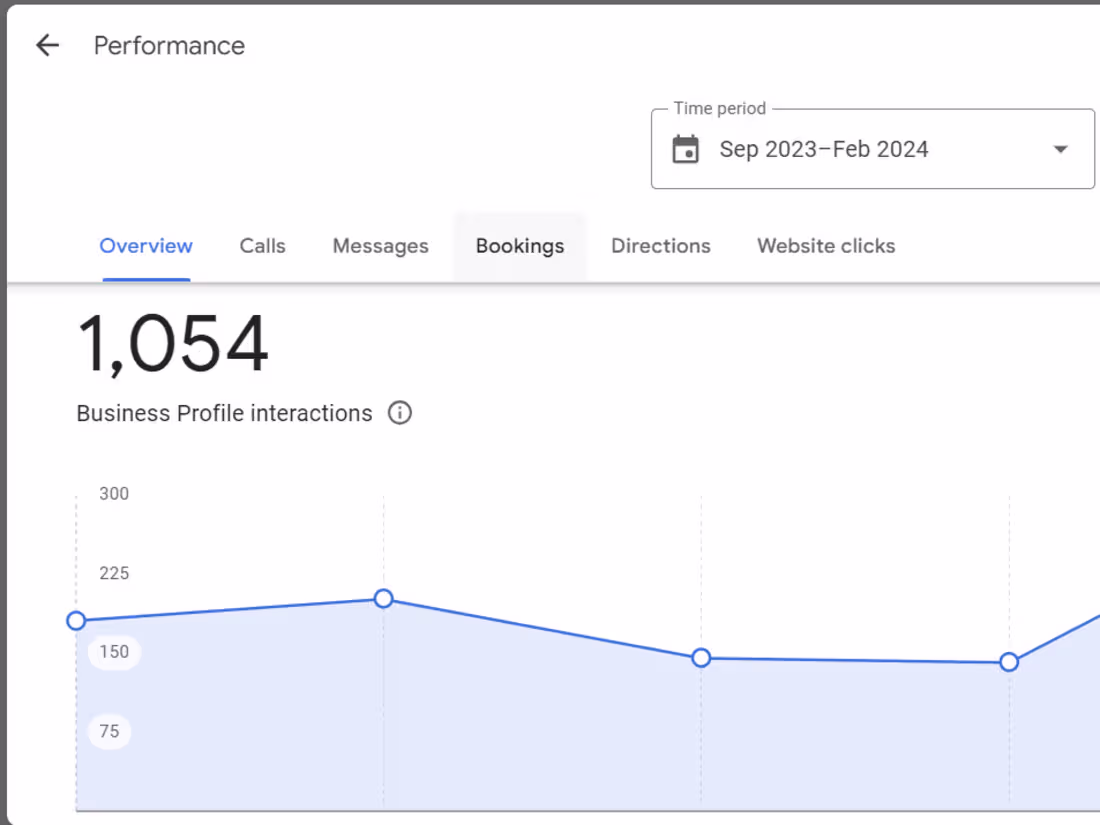Expand the Time period dropdown arrow
This screenshot has width=1100, height=825.
click(x=1060, y=150)
